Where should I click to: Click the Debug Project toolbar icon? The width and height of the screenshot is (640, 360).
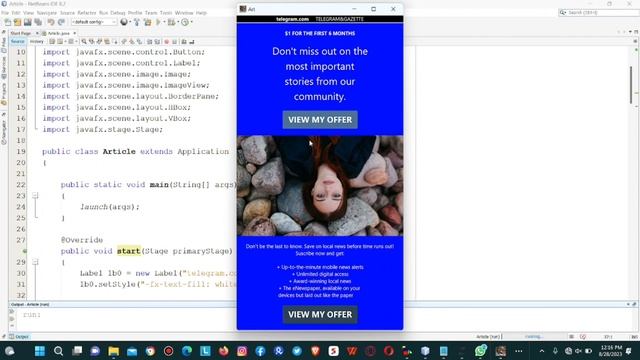[x=171, y=22]
